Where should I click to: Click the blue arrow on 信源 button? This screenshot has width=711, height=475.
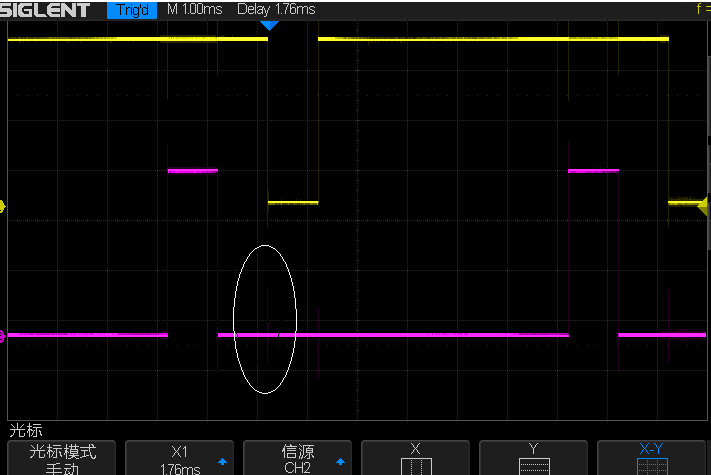tap(339, 462)
